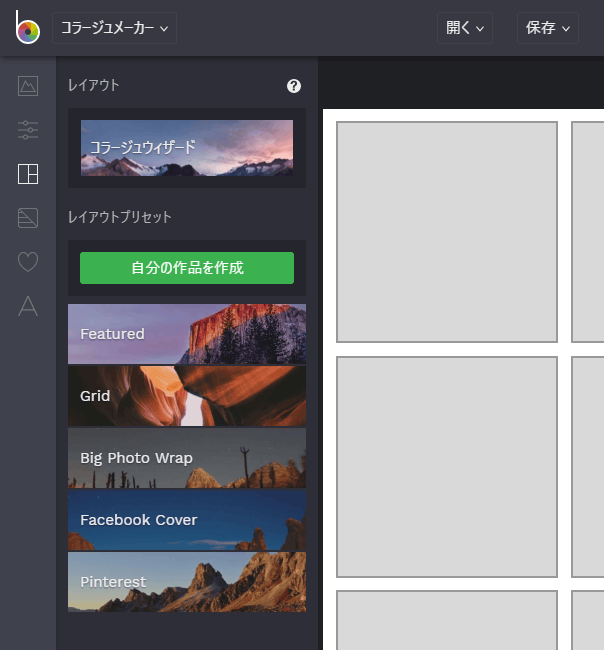Click the 自分の作品を作成 button
The image size is (604, 650).
click(x=187, y=268)
